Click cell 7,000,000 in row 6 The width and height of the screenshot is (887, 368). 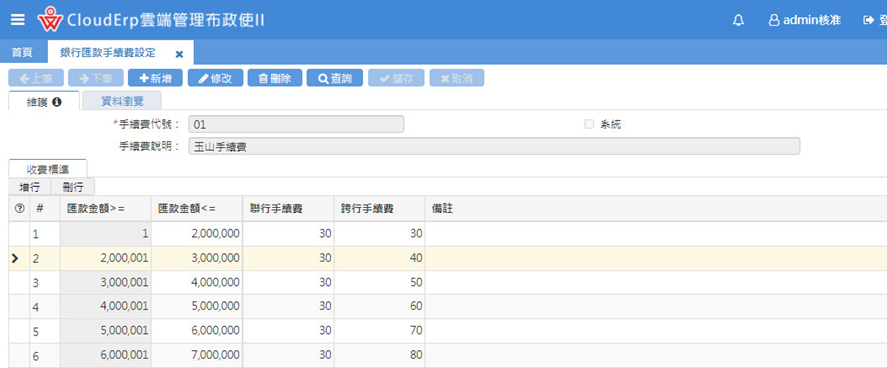[x=197, y=355]
